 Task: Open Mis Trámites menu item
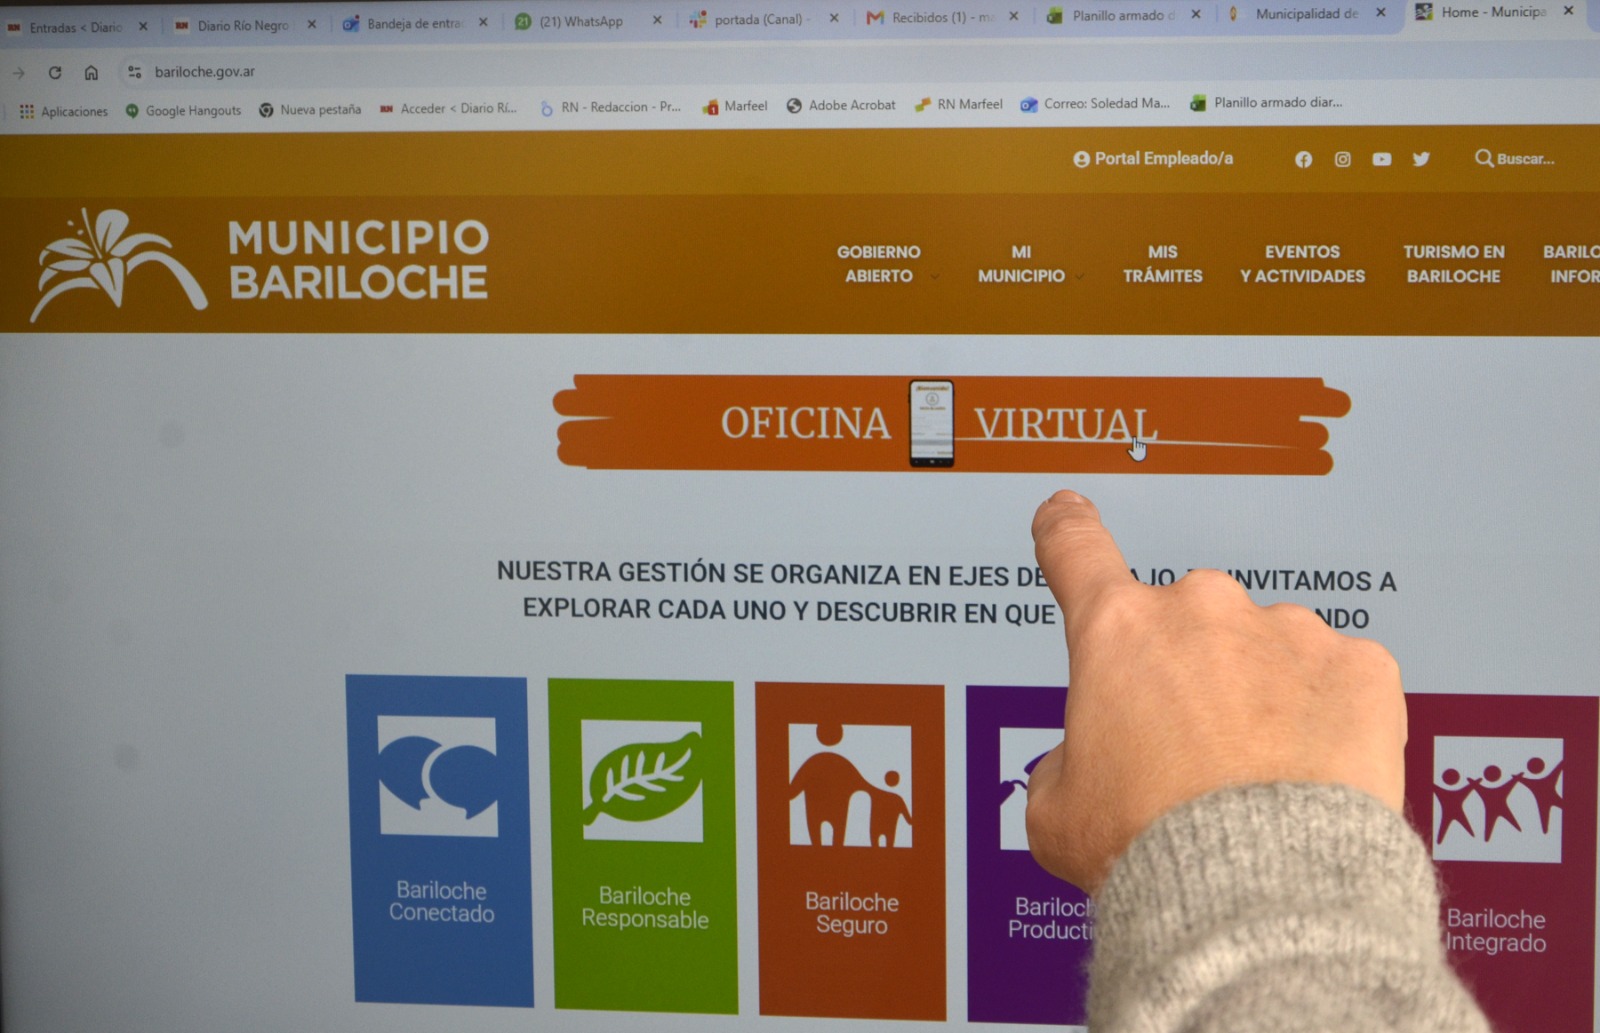1162,264
